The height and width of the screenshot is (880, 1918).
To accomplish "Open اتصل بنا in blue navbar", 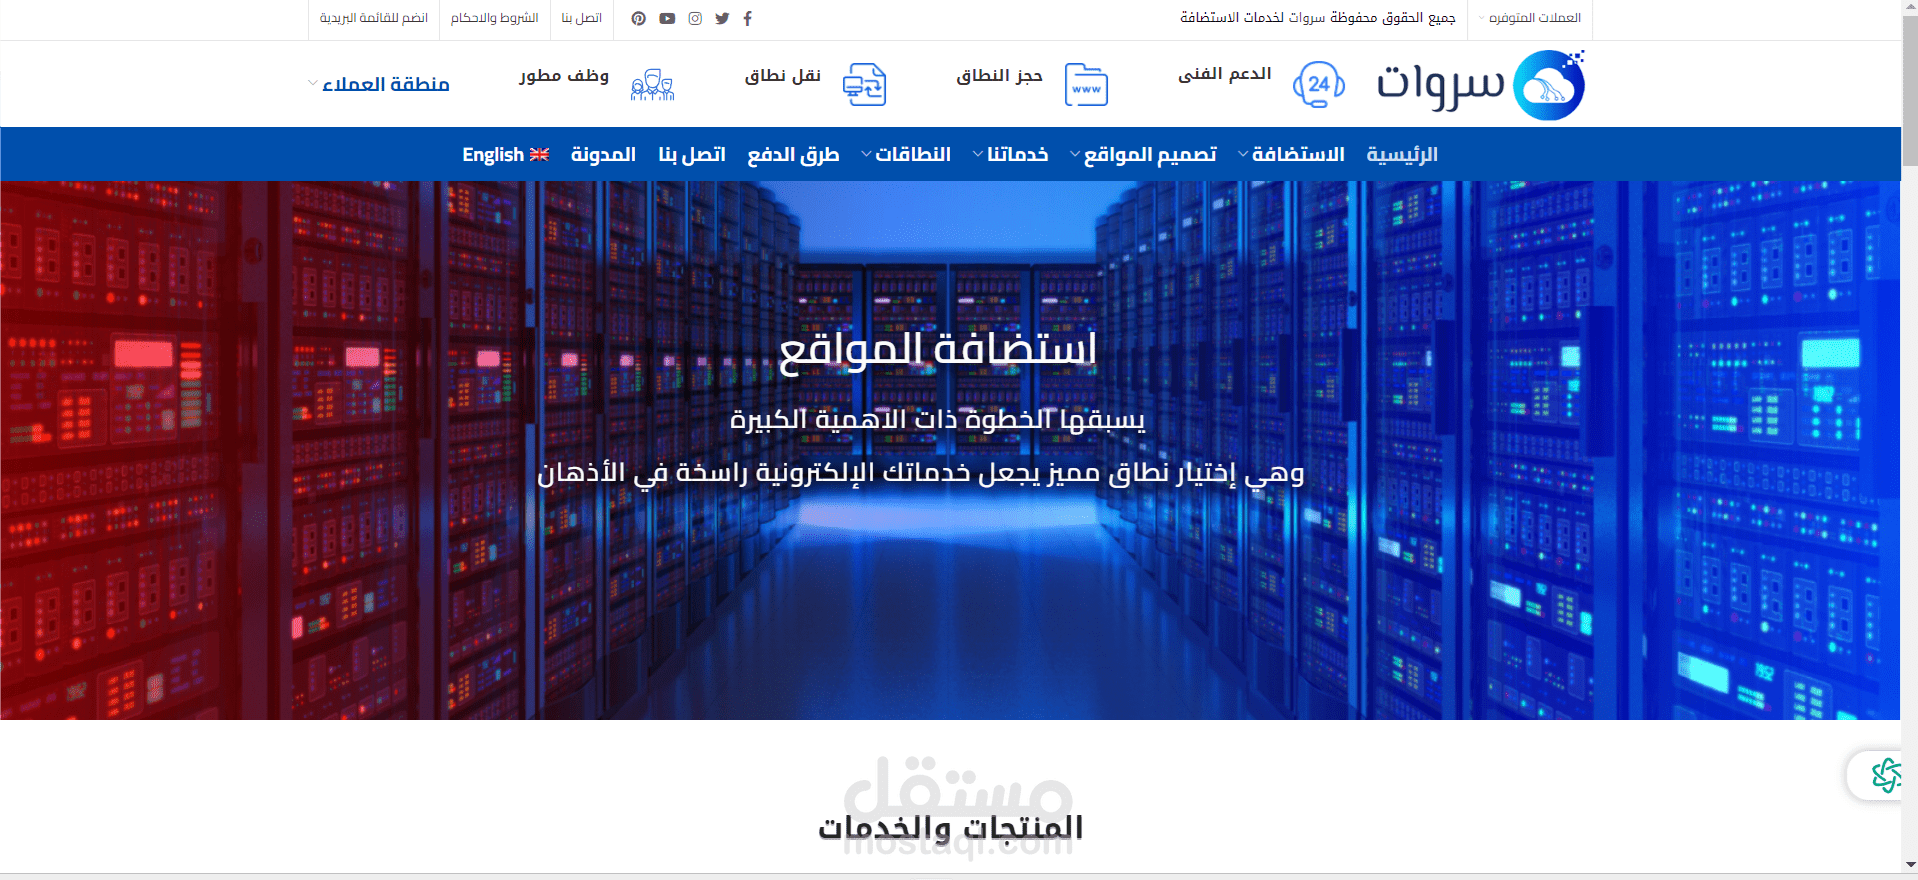I will tap(692, 154).
